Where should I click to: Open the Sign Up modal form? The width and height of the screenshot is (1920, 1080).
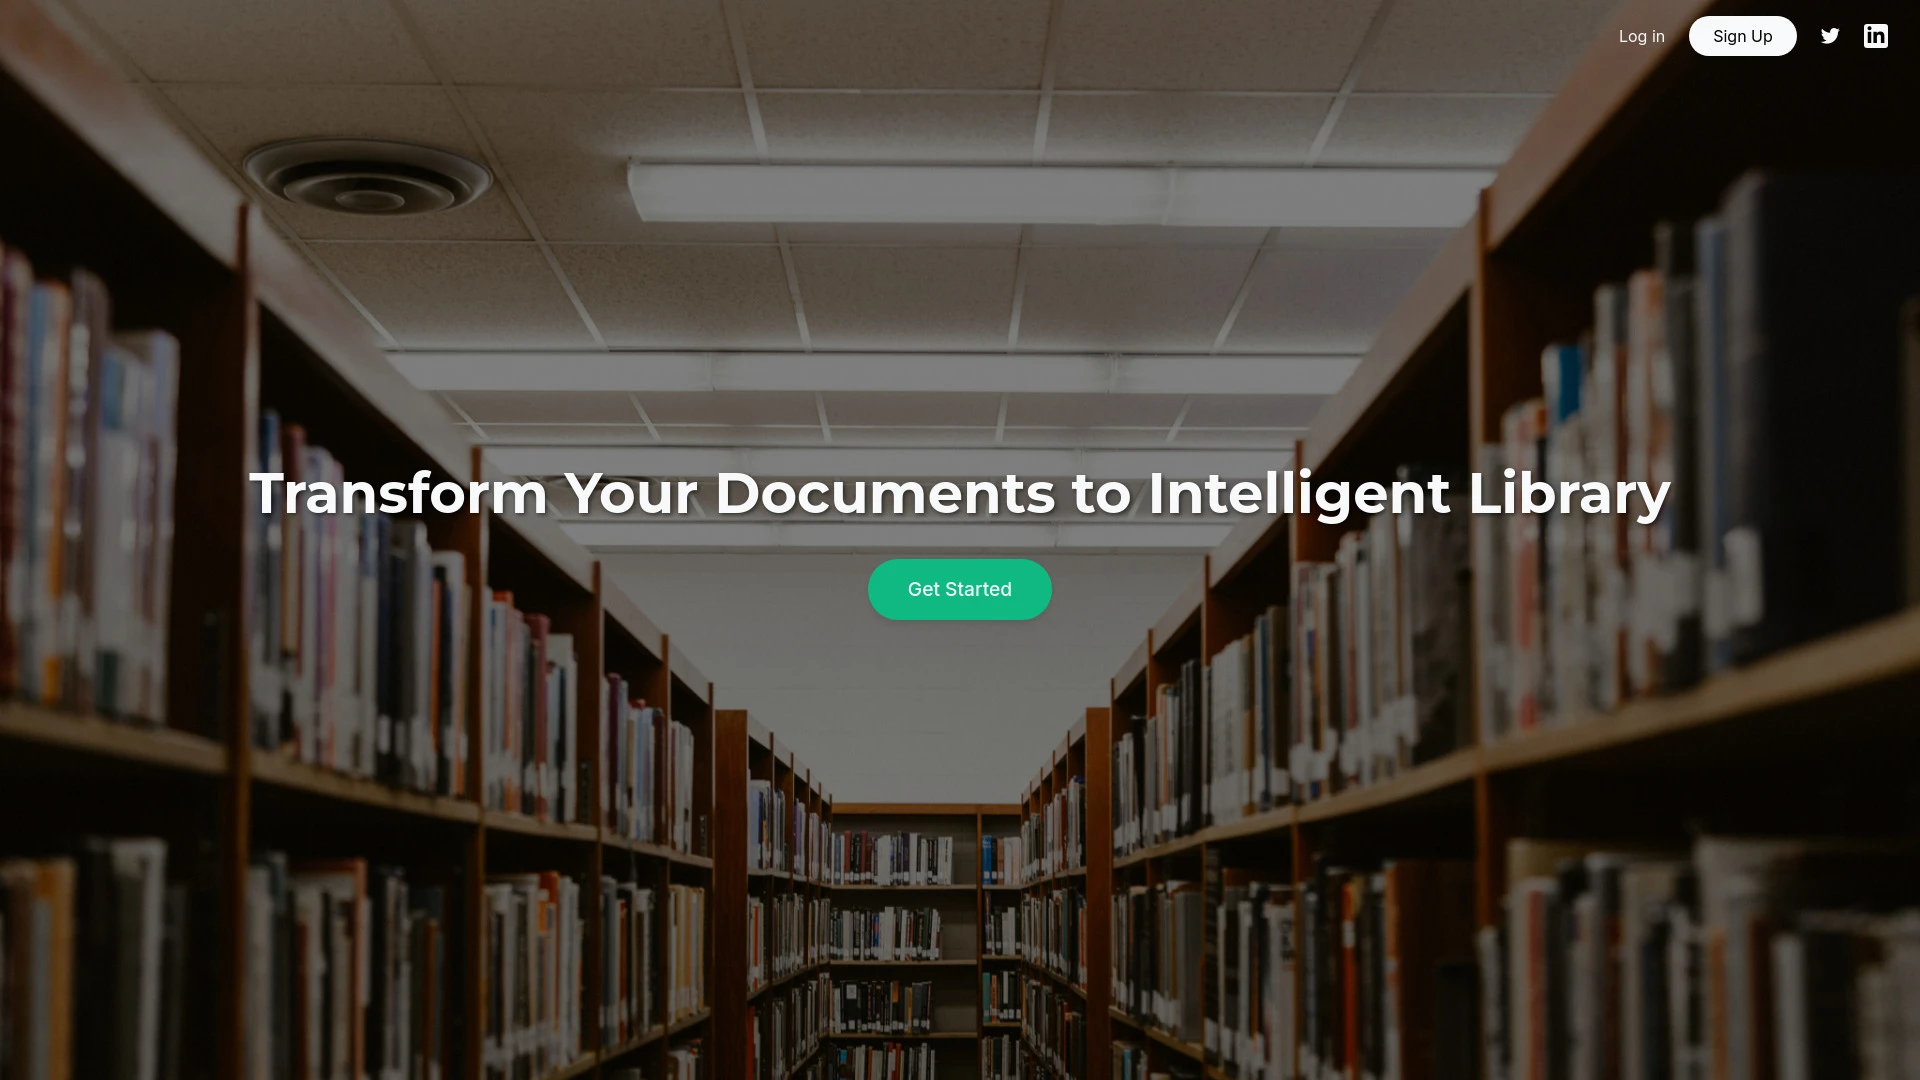[x=1742, y=36]
